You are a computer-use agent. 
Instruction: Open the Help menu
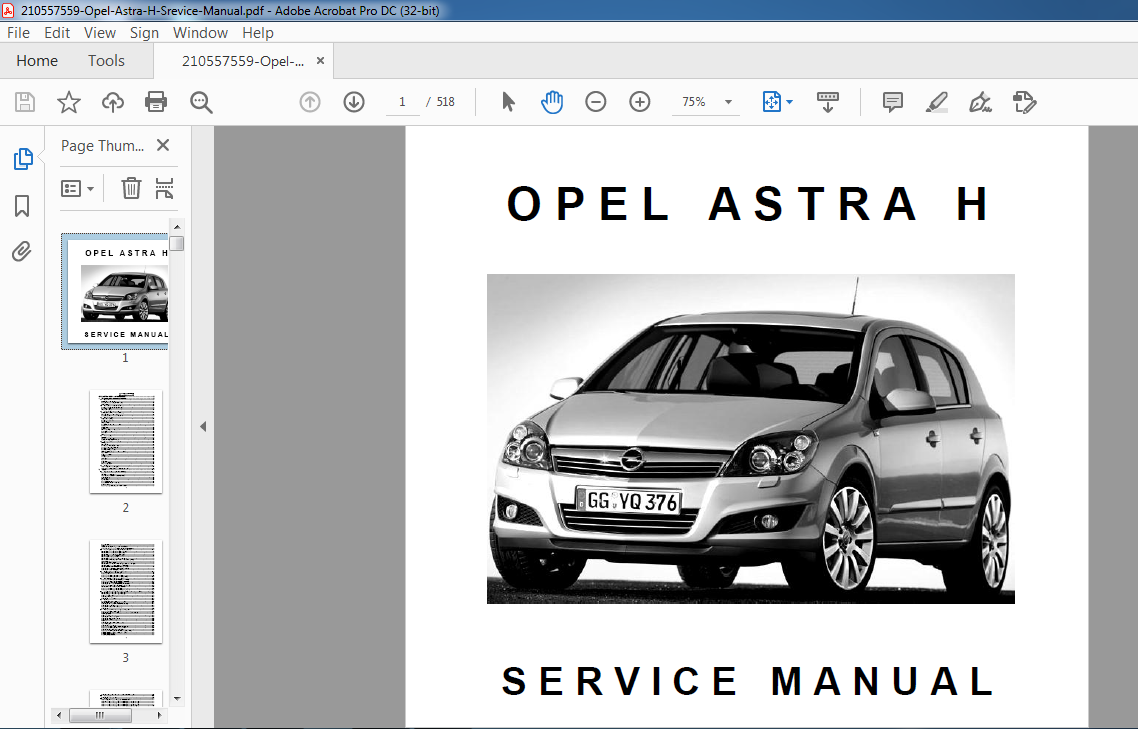pyautogui.click(x=258, y=33)
